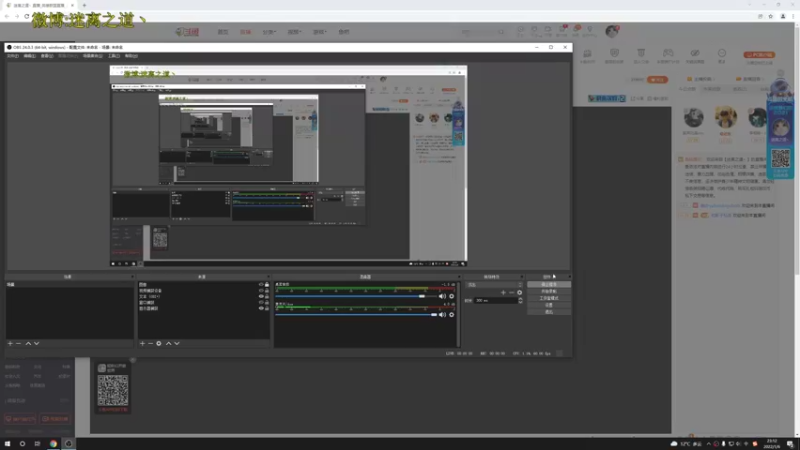Toggle eye icon for the 文本 (GDI+) source
The width and height of the screenshot is (800, 450).
click(x=261, y=296)
